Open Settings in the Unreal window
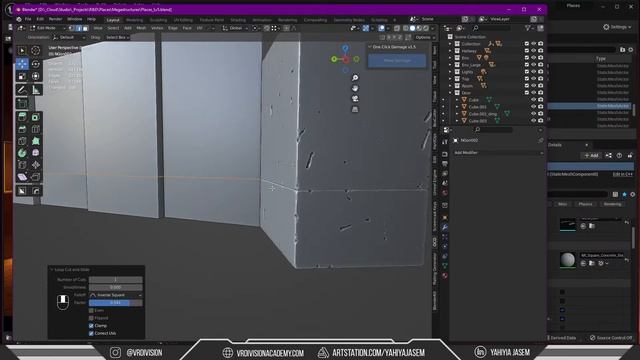The height and width of the screenshot is (360, 640). point(617,27)
